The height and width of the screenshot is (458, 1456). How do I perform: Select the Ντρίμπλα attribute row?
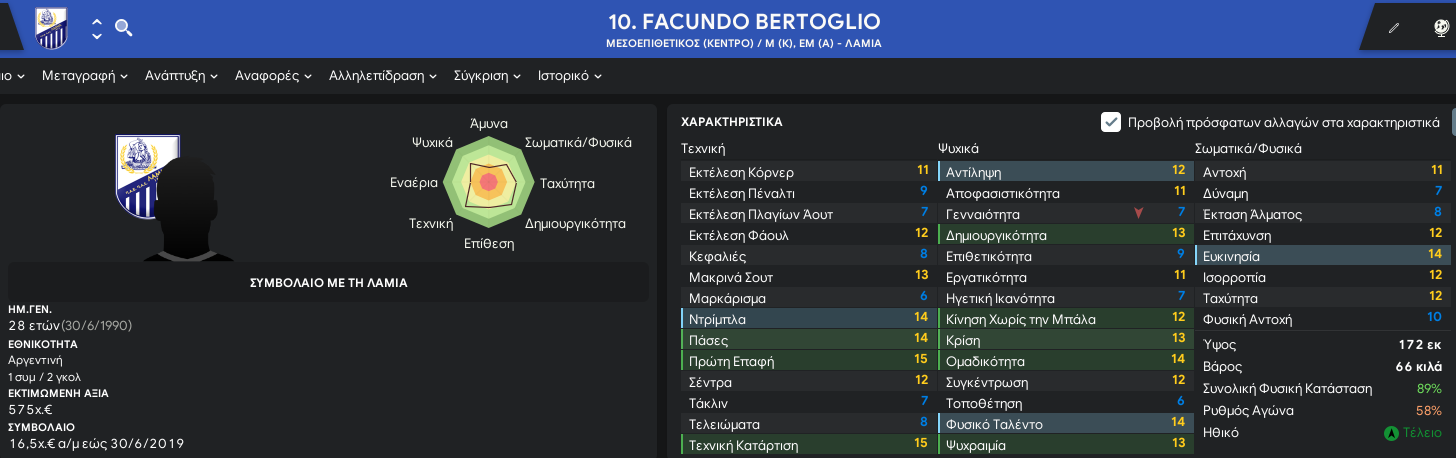804,319
